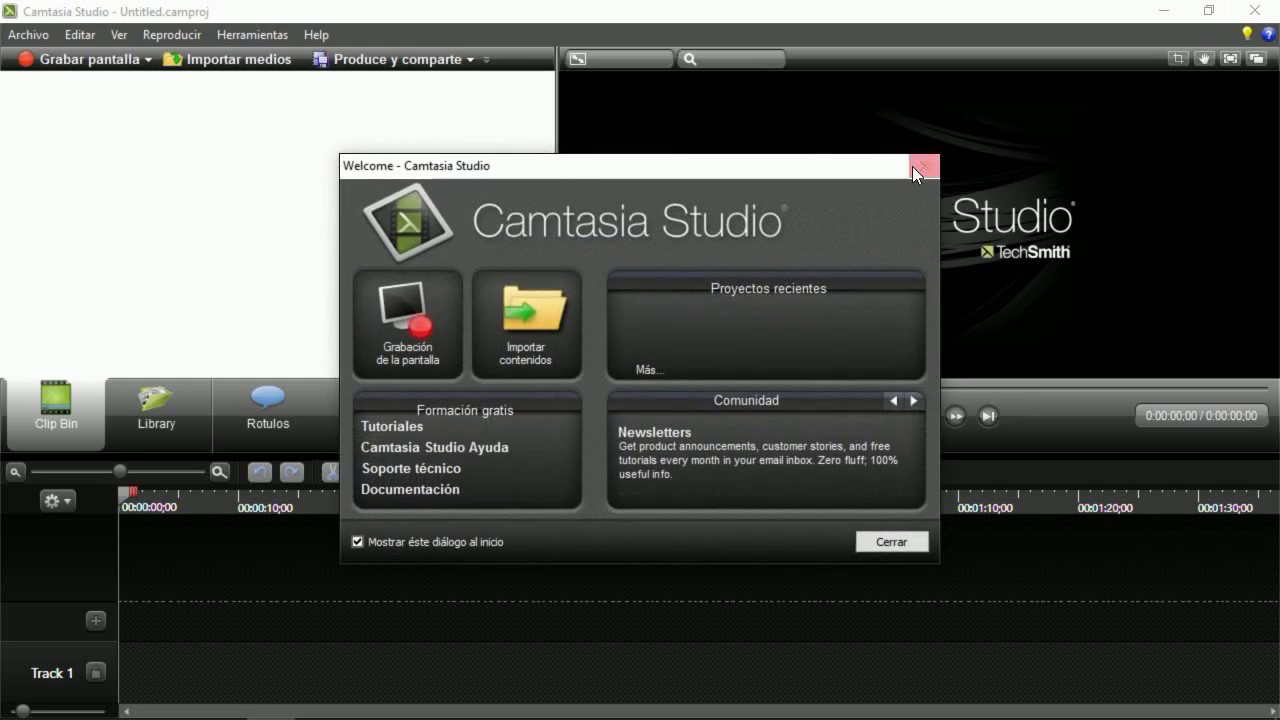
Task: Adjust the timeline zoom slider
Action: [x=120, y=471]
